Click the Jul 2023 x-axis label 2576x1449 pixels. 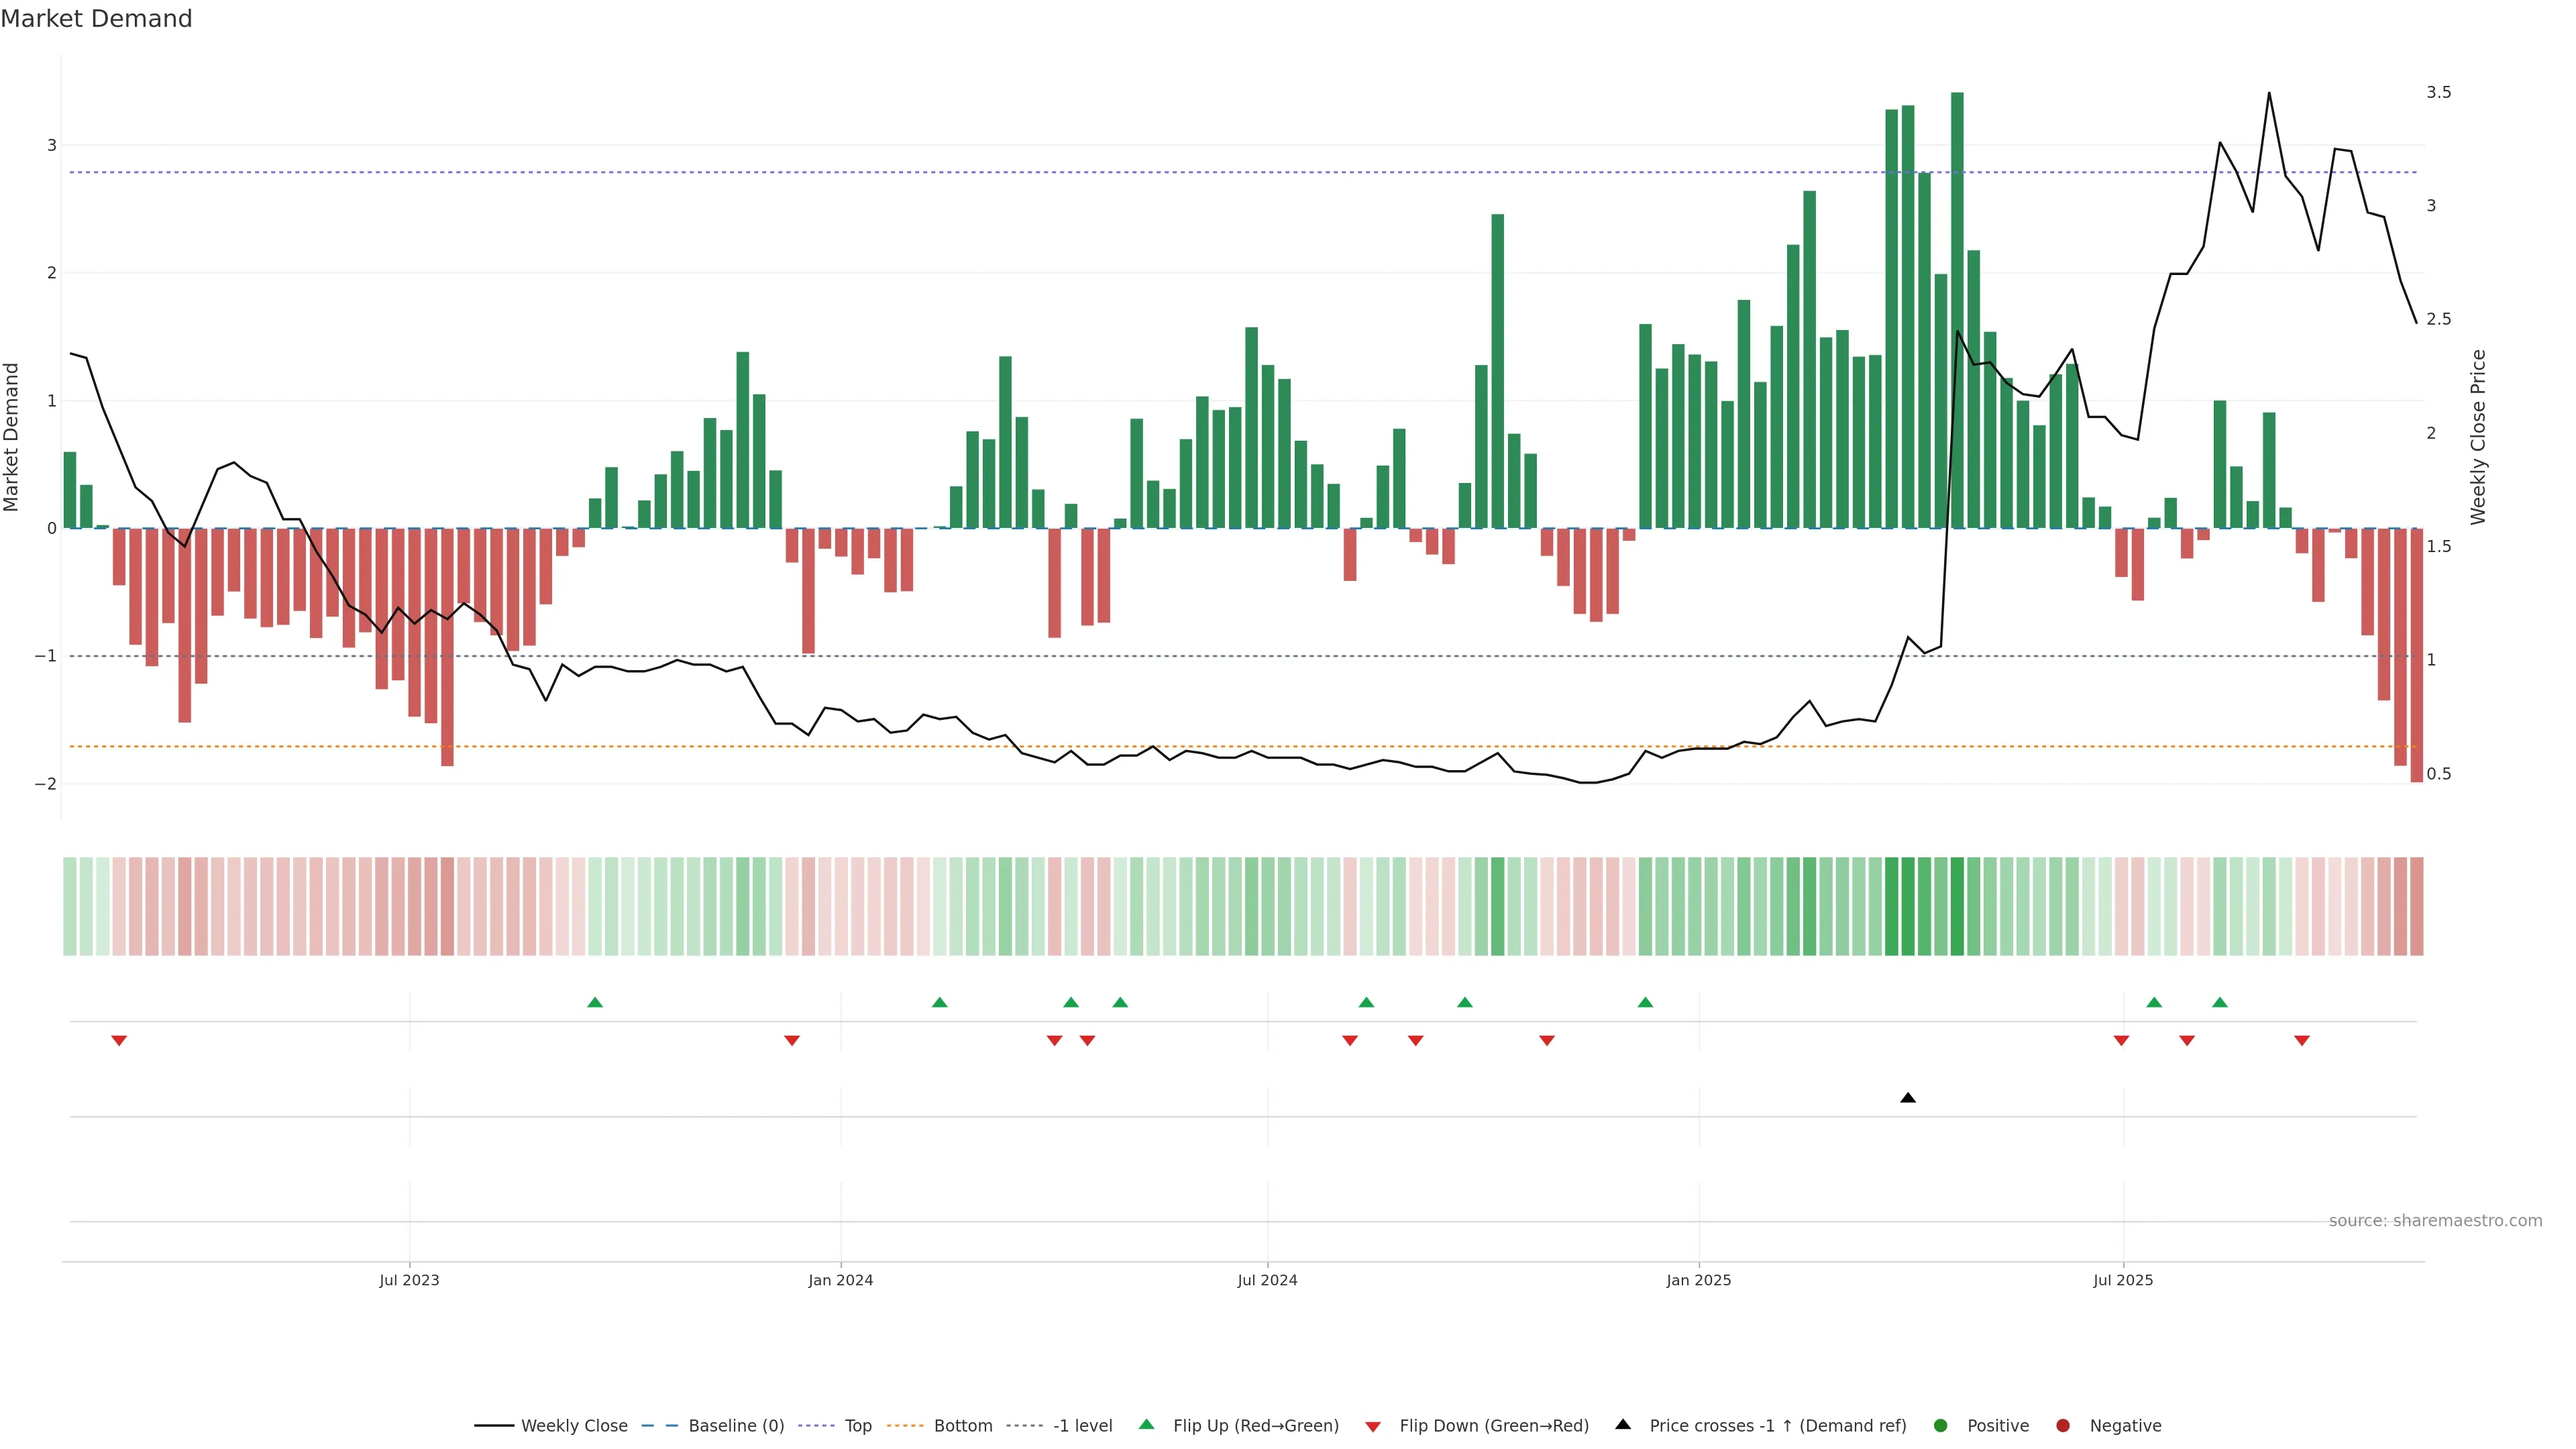409,1280
